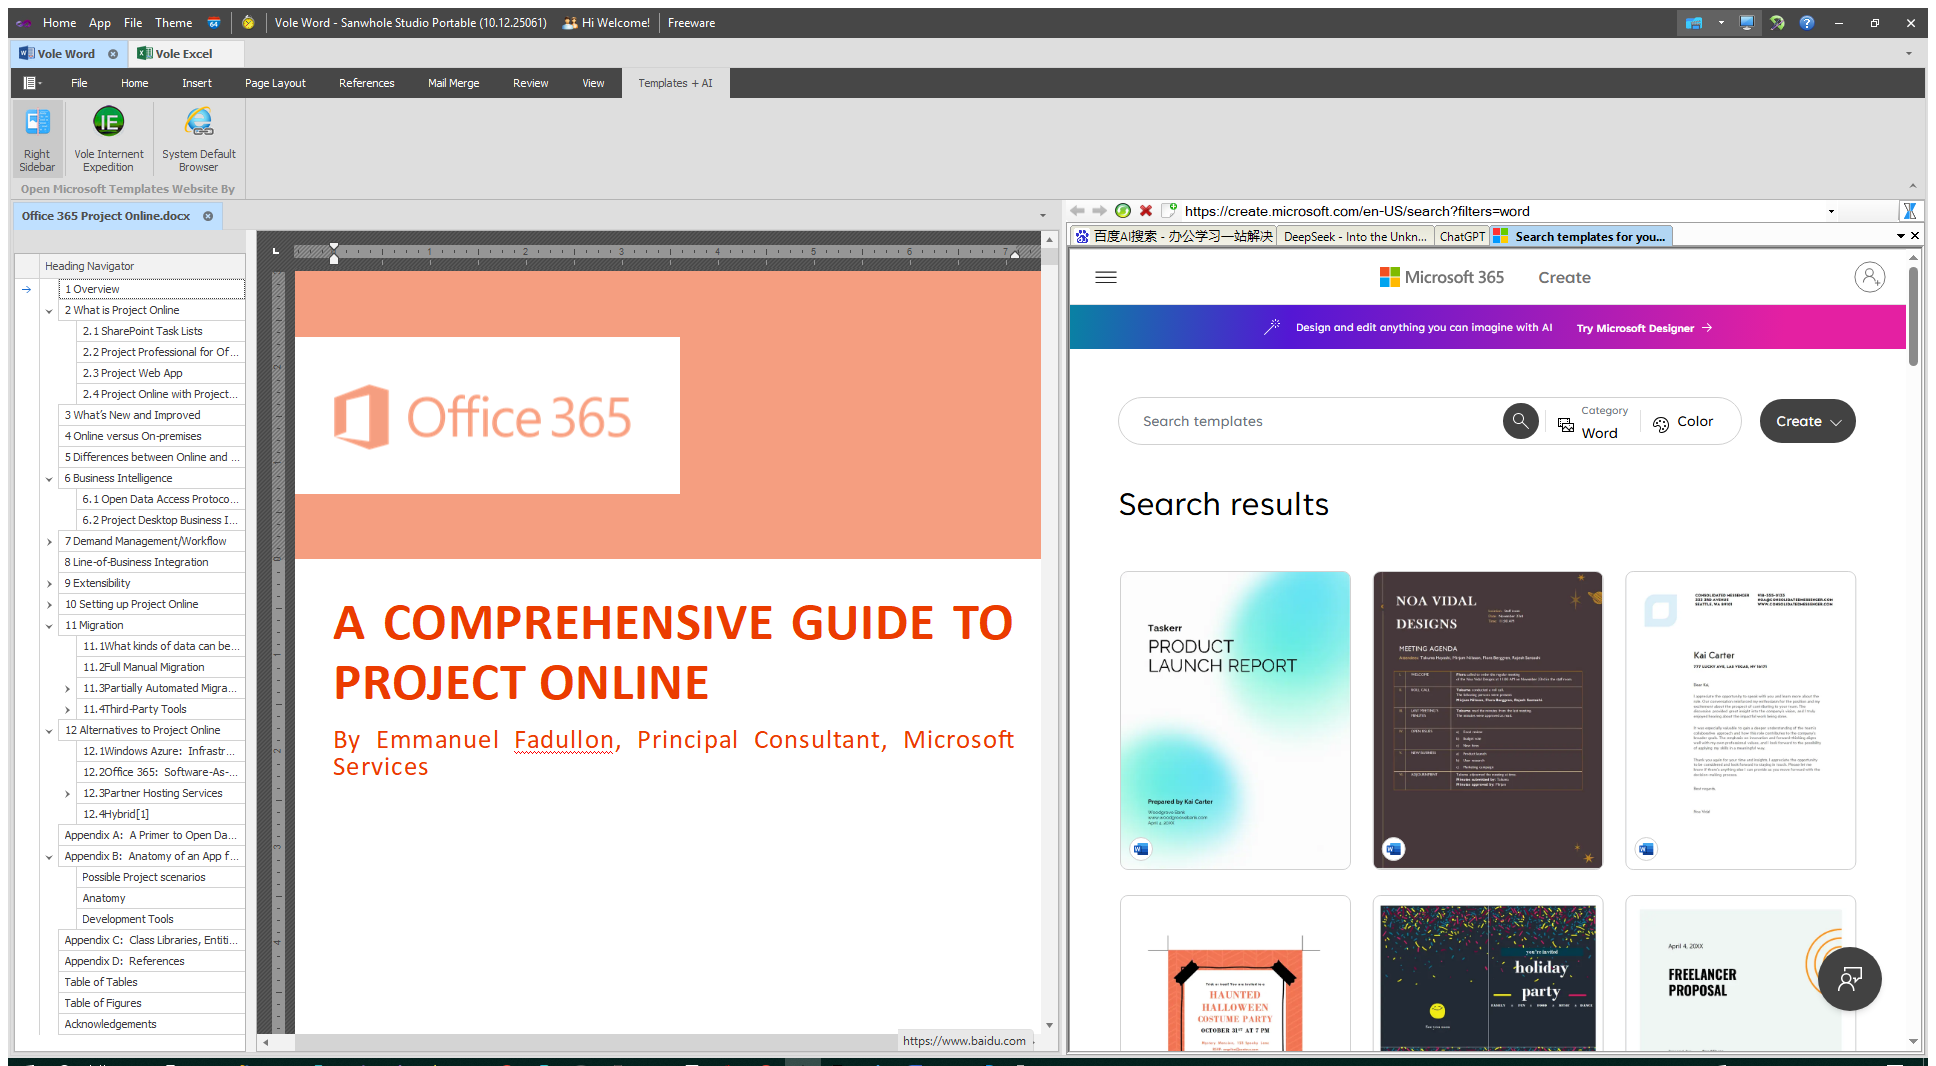This screenshot has width=1936, height=1066.
Task: Stop page loading with red X icon
Action: click(1146, 211)
